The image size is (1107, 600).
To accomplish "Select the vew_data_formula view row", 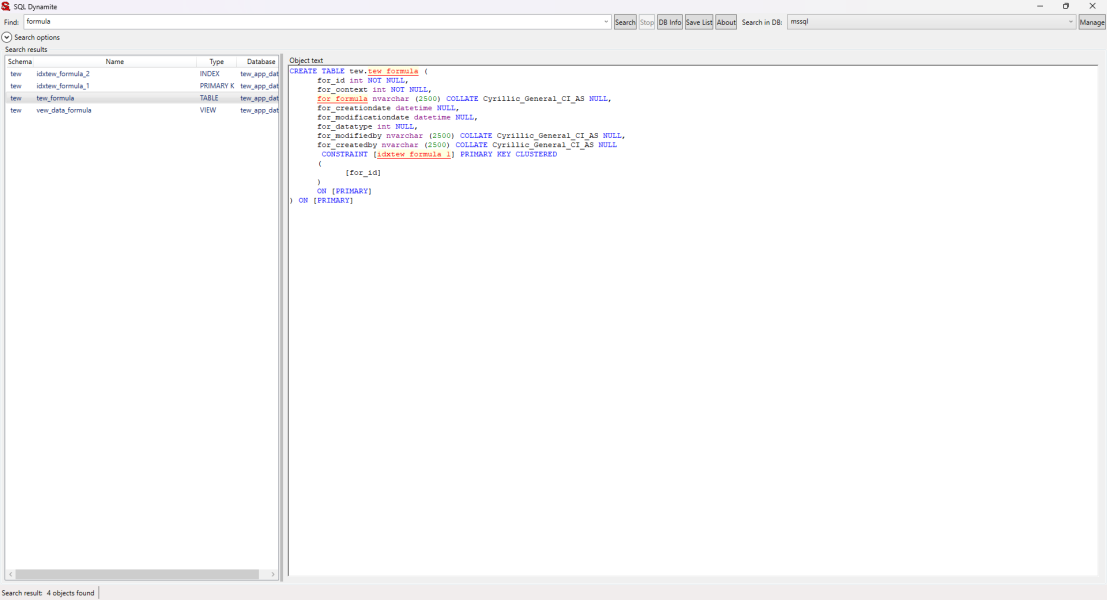I will coord(63,110).
